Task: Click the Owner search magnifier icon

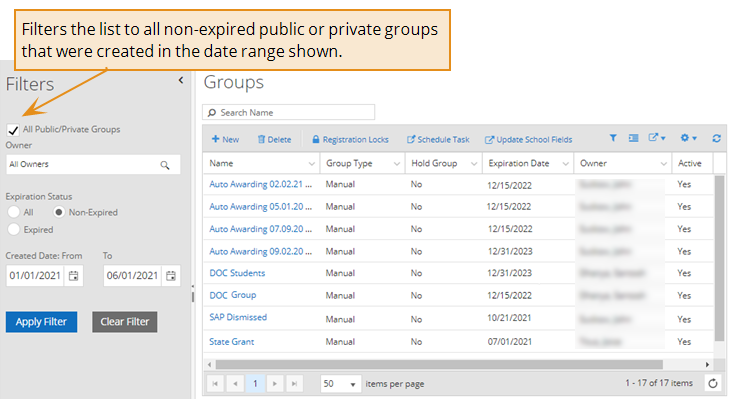Action: click(x=165, y=165)
